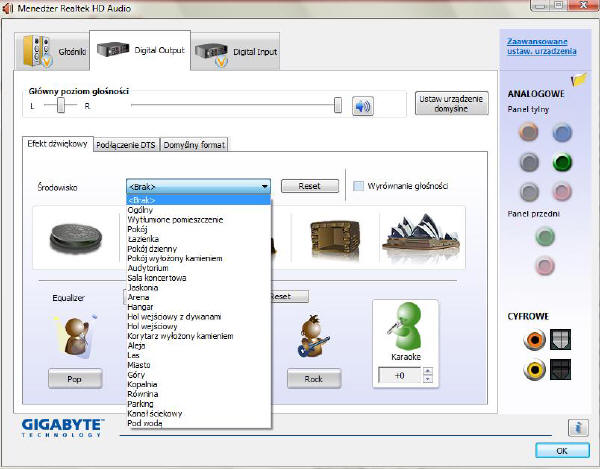
Task: Choose Wytłumione pomieszczenie environment
Action: (x=198, y=220)
